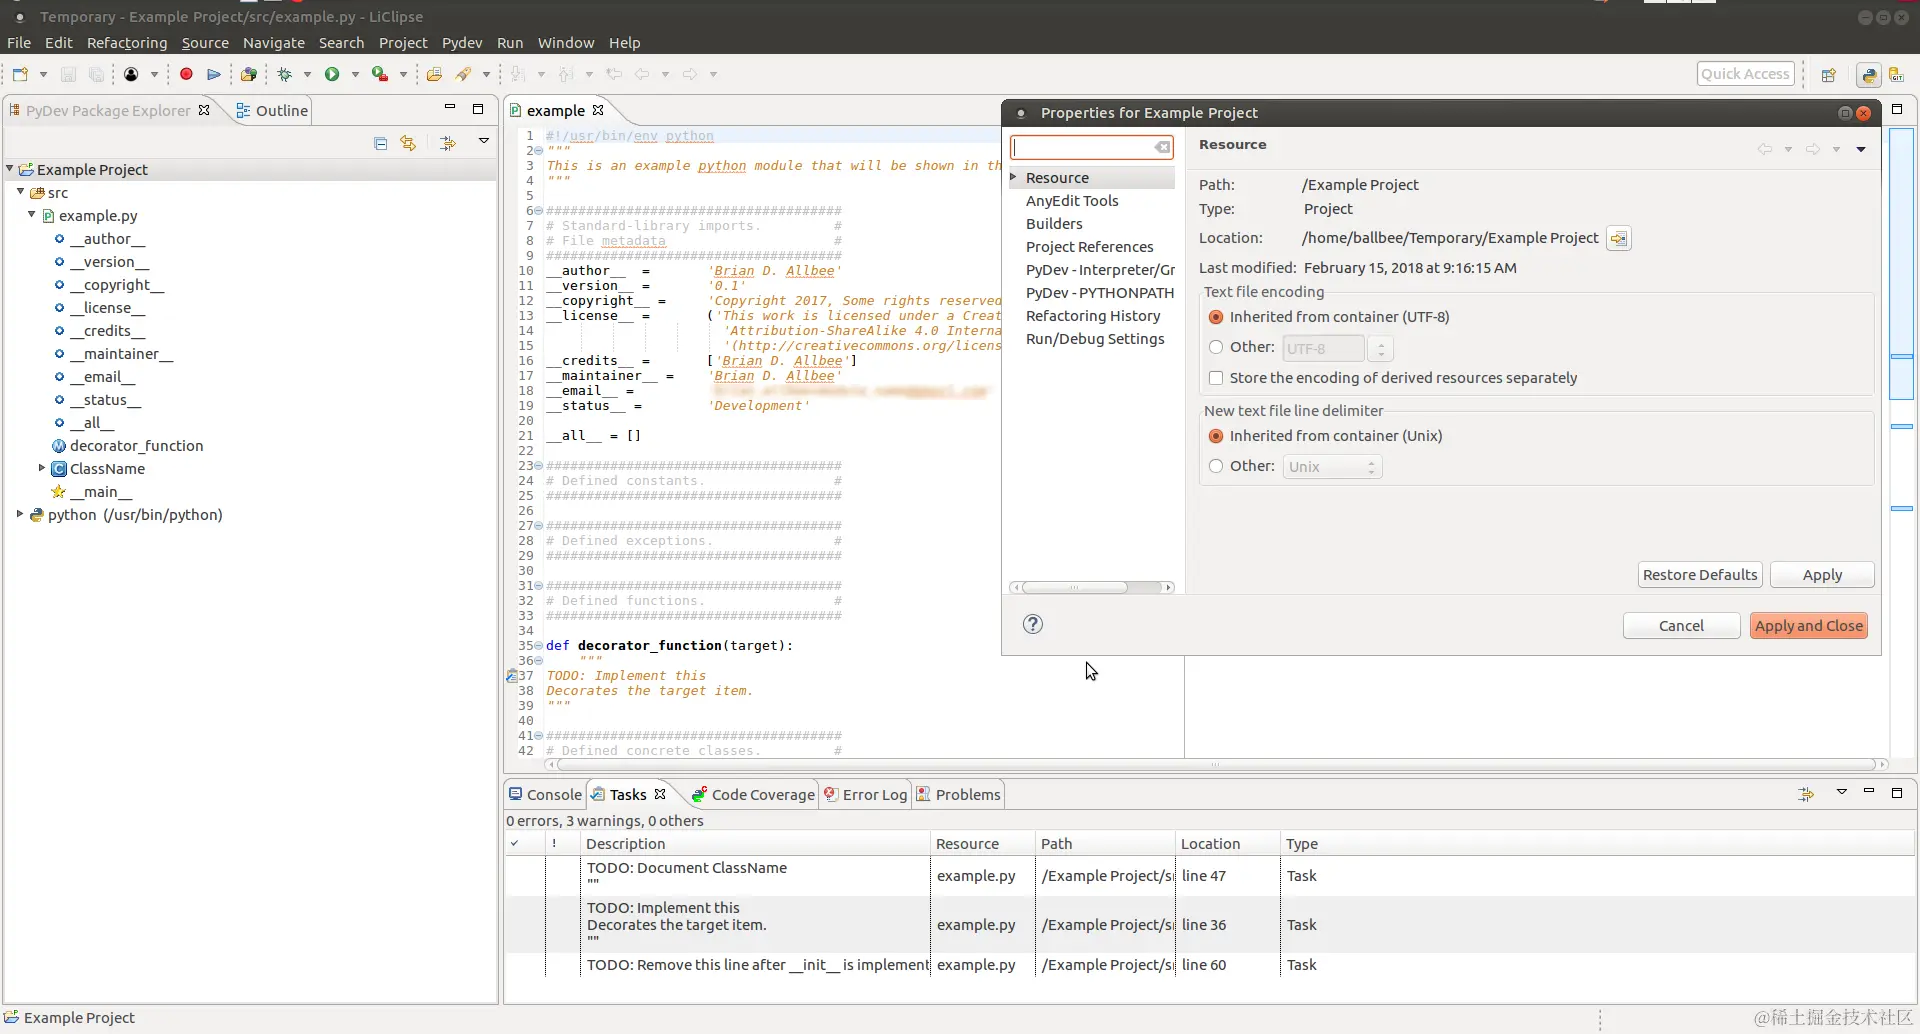
Task: Collapse the src folder node
Action: [x=21, y=192]
